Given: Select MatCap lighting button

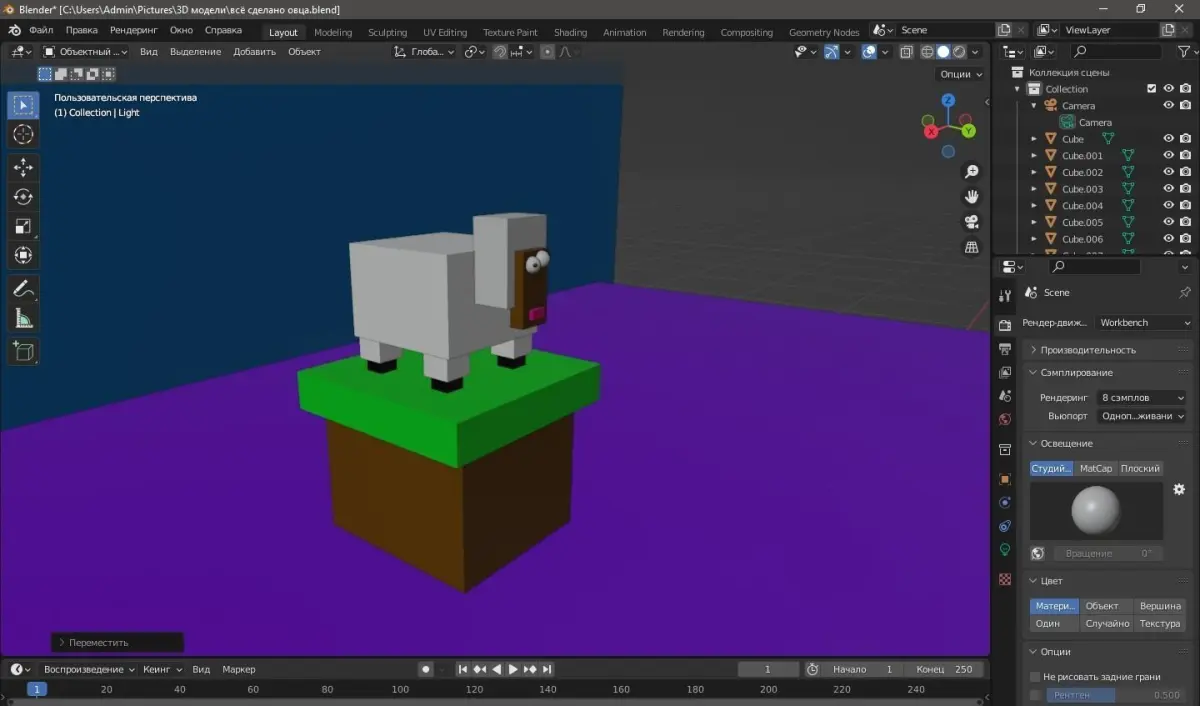Looking at the screenshot, I should tap(1096, 468).
